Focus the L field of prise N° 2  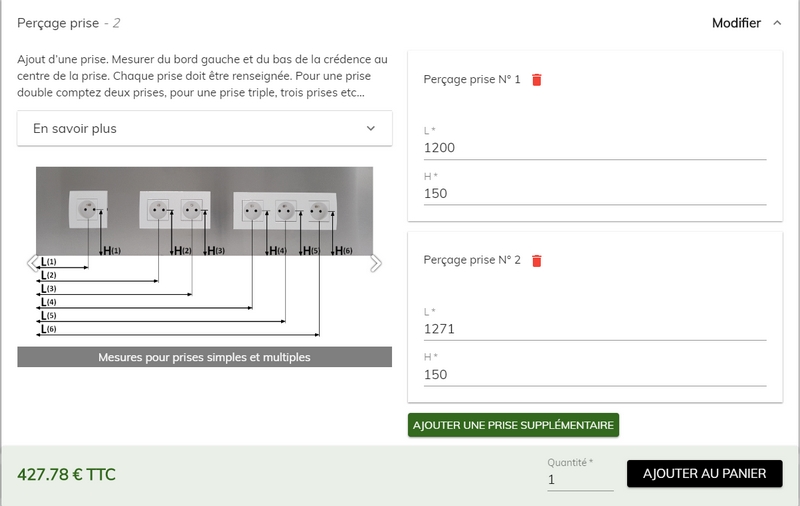[594, 329]
